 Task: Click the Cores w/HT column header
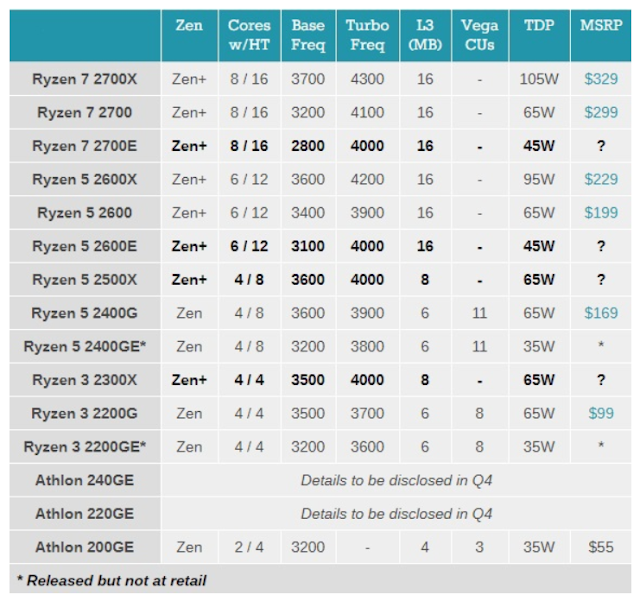tap(249, 35)
